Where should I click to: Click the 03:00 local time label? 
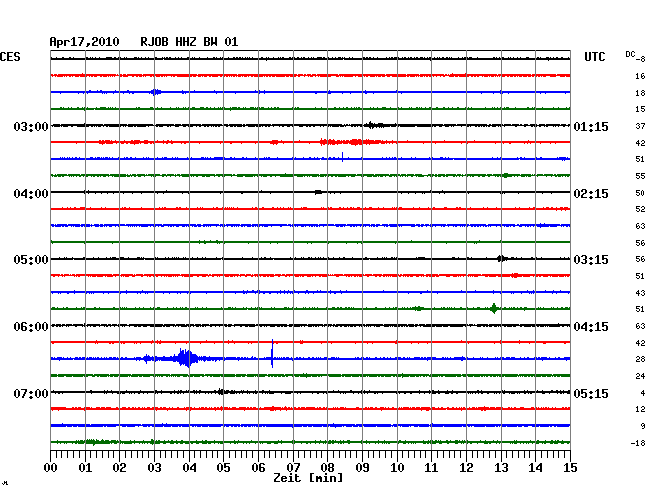tap(31, 126)
